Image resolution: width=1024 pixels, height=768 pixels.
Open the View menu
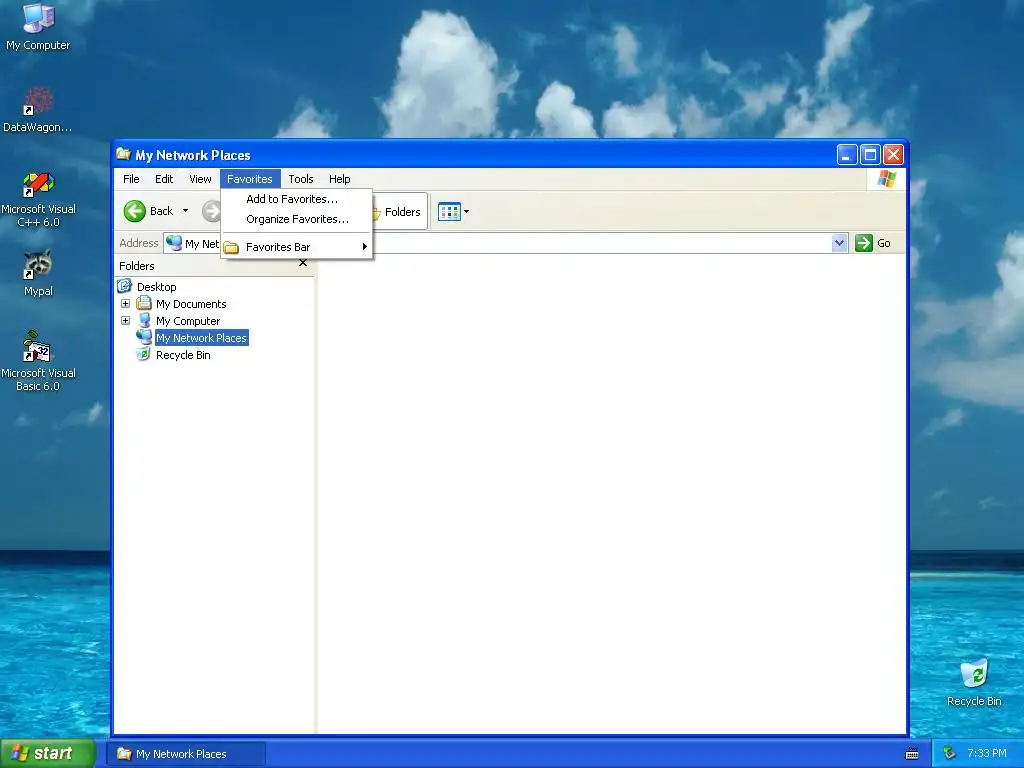tap(200, 179)
